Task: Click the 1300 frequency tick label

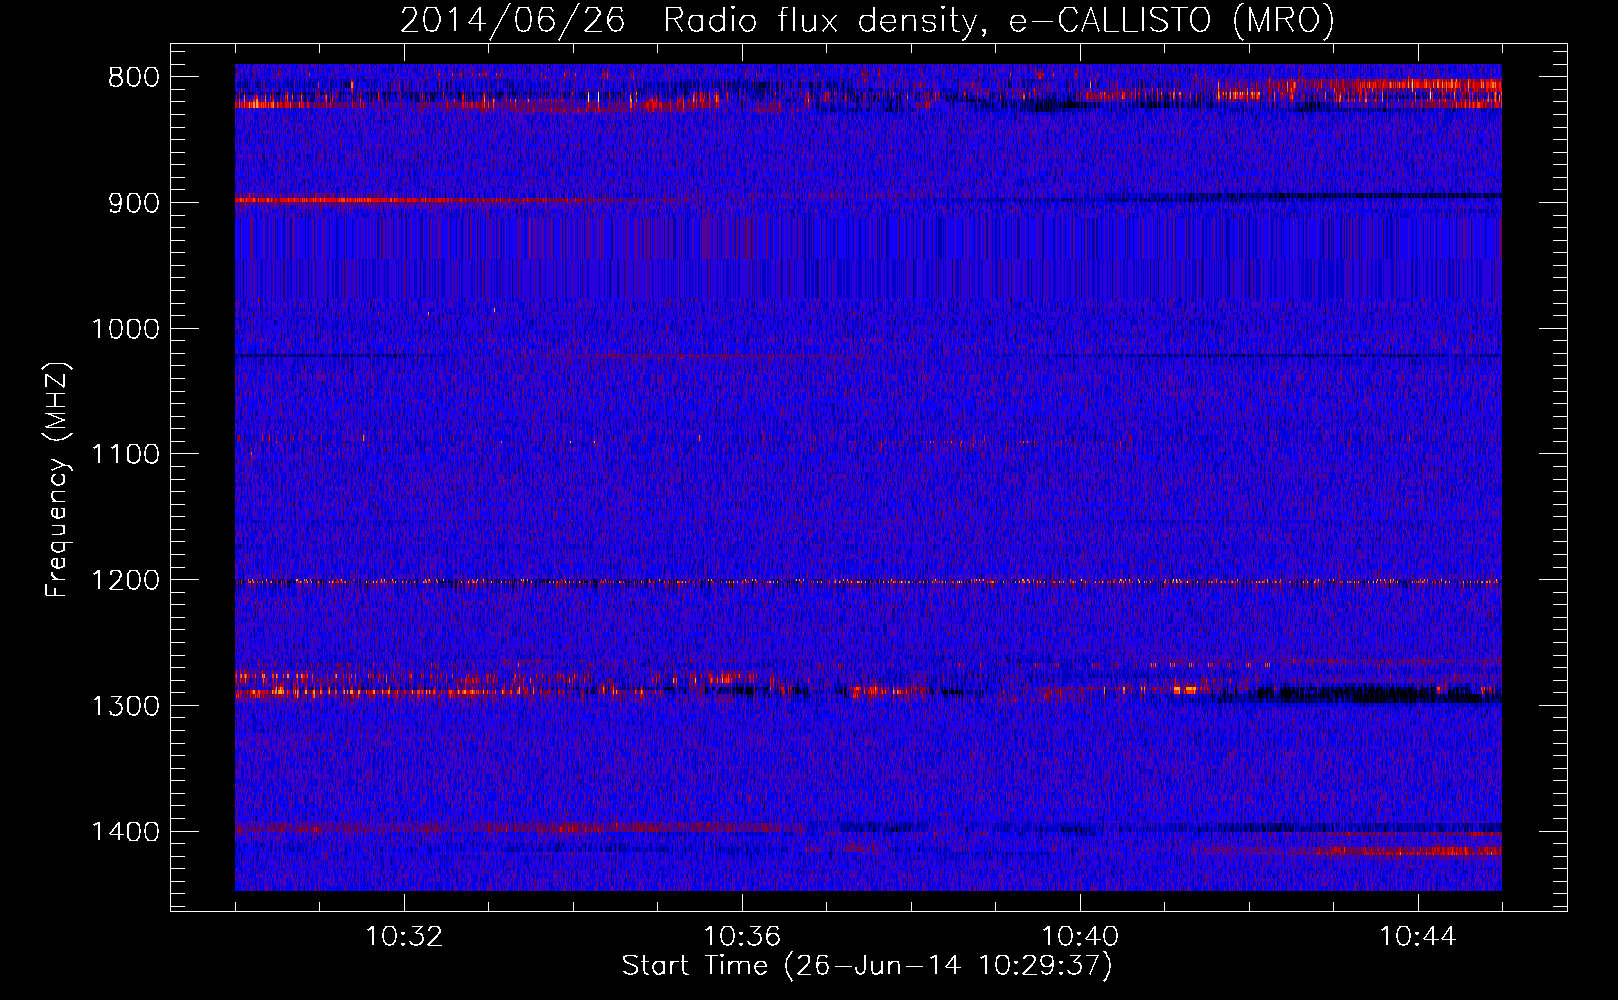Action: 125,706
